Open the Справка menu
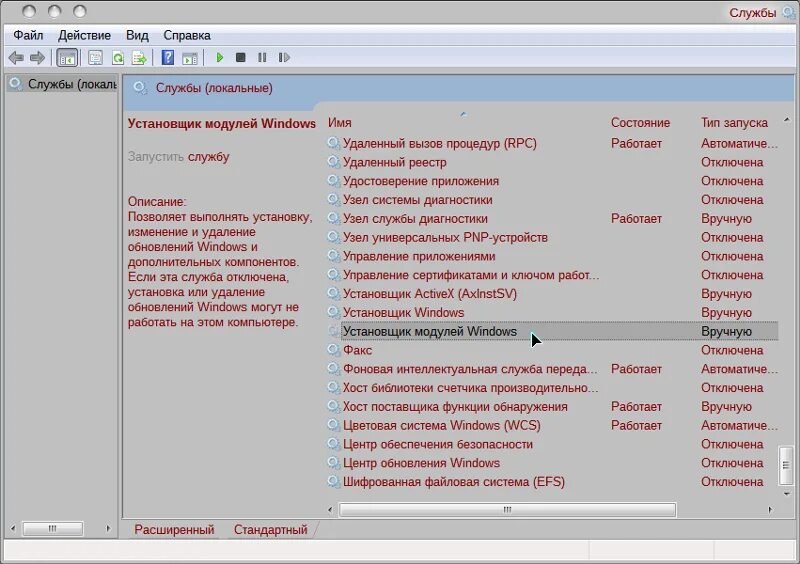 click(x=187, y=35)
